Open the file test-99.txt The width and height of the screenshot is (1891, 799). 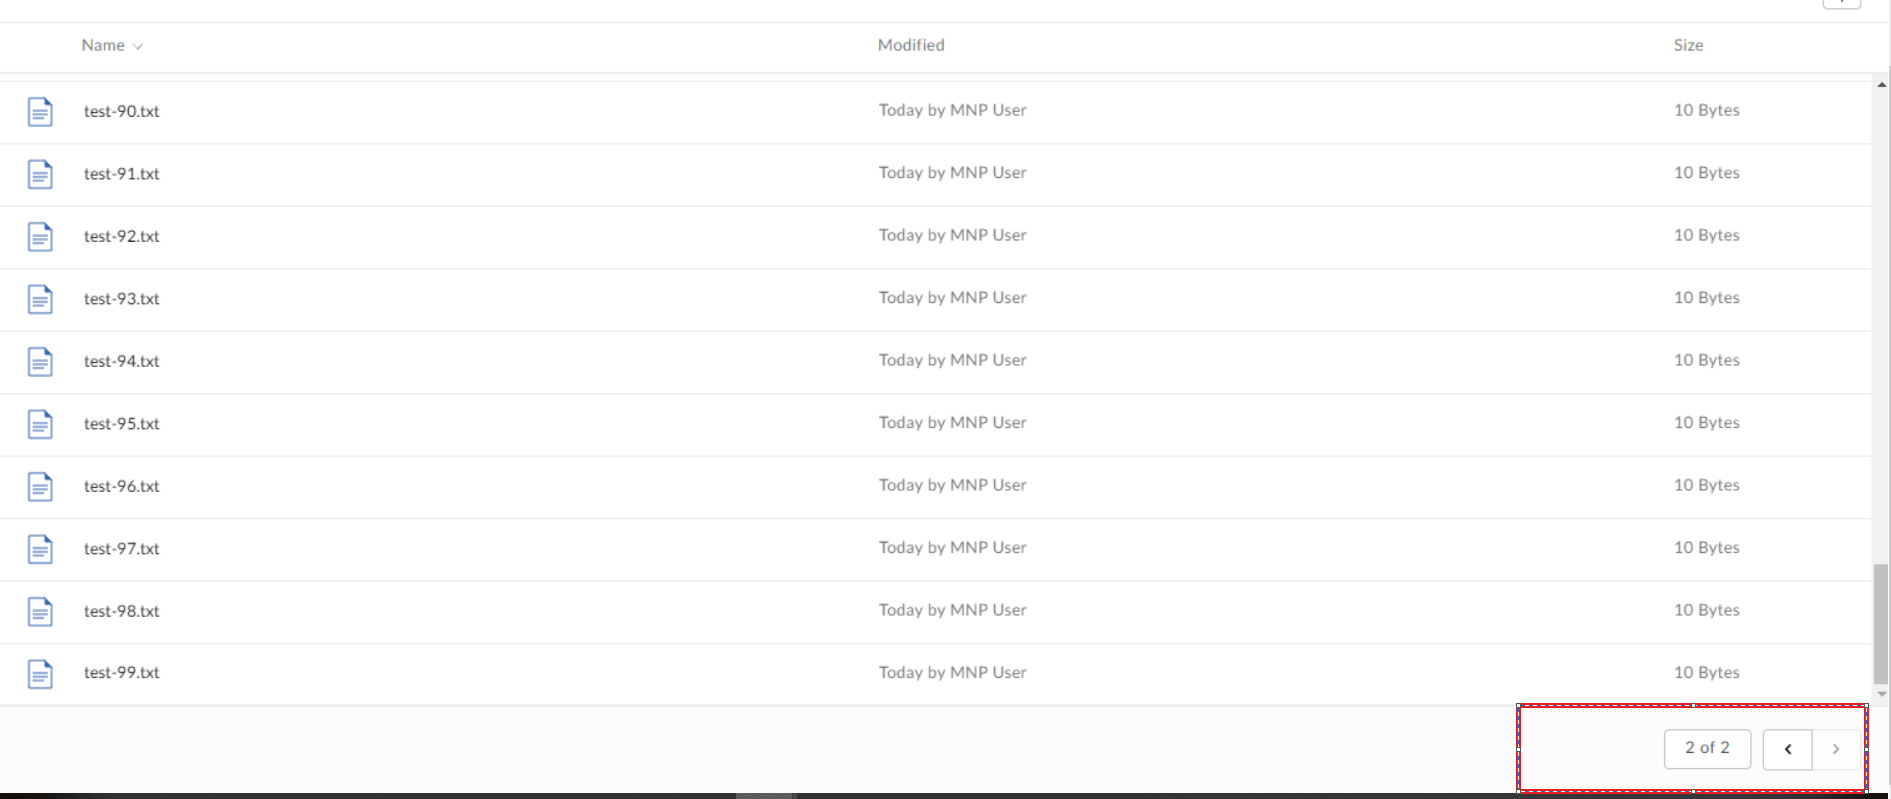click(121, 673)
